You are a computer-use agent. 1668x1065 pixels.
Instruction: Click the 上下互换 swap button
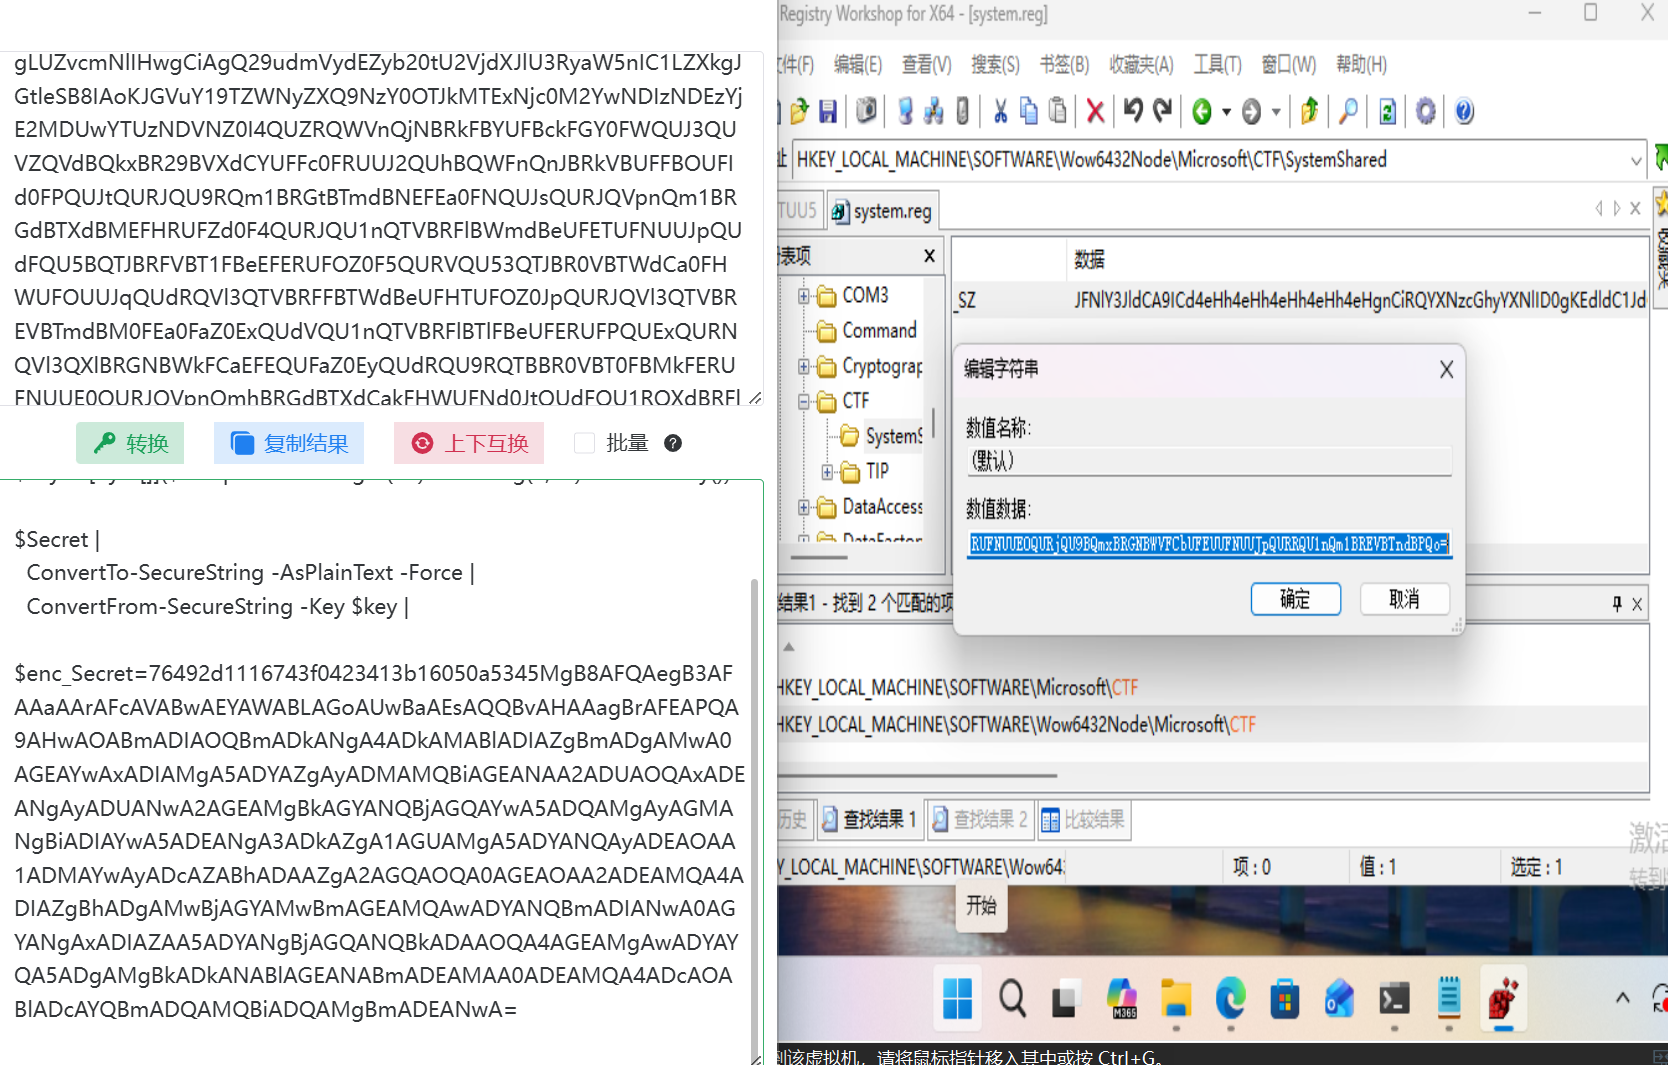[469, 443]
